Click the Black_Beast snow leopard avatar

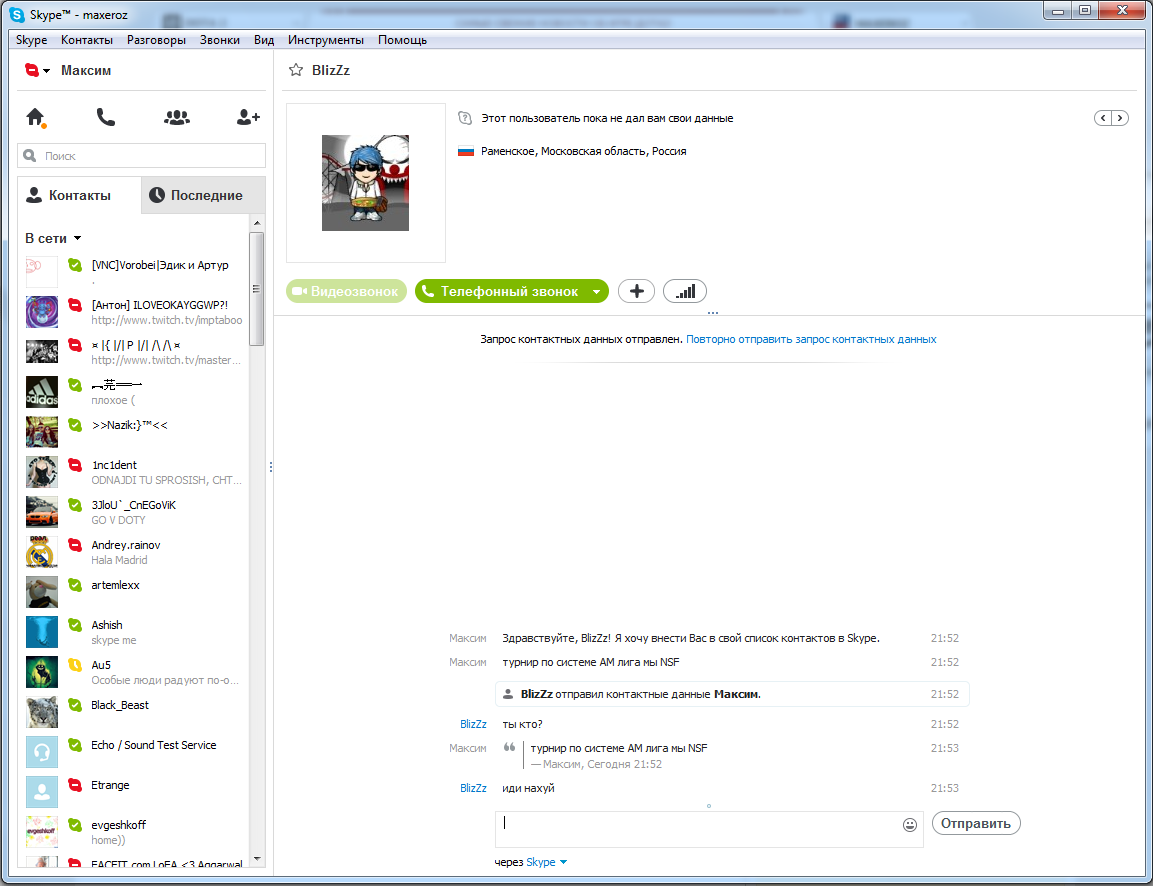click(x=42, y=712)
